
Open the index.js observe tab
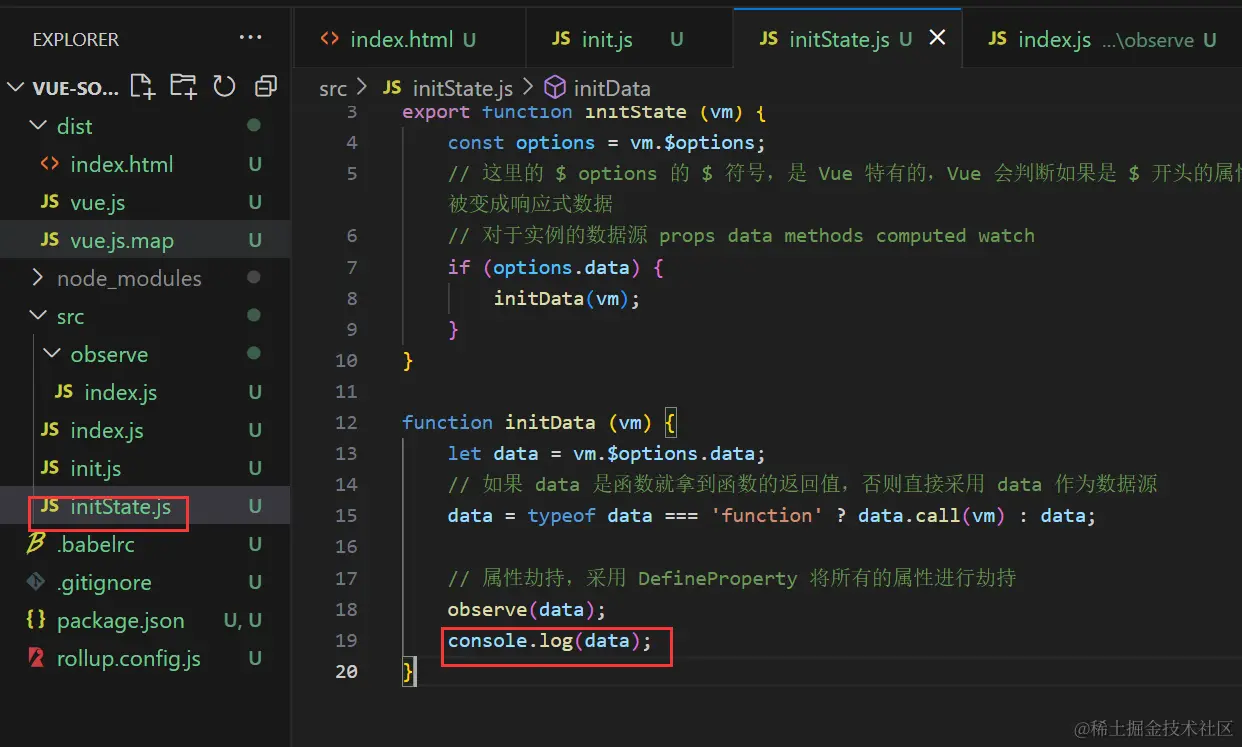[x=1102, y=40]
